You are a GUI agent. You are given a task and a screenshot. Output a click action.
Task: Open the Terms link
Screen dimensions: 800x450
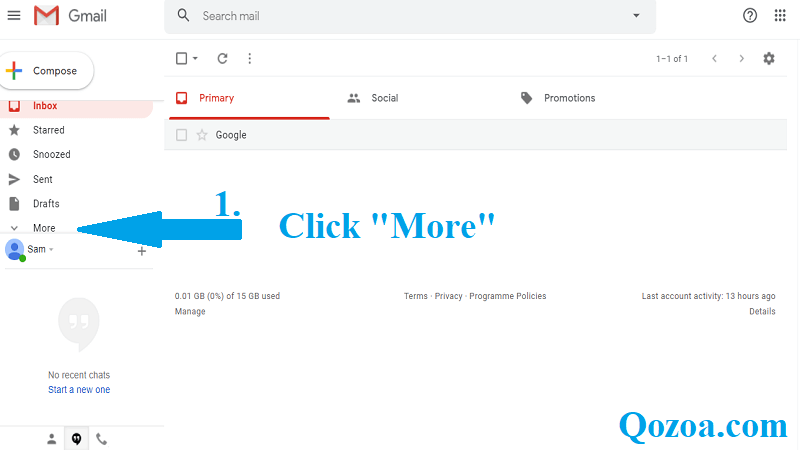pyautogui.click(x=416, y=296)
